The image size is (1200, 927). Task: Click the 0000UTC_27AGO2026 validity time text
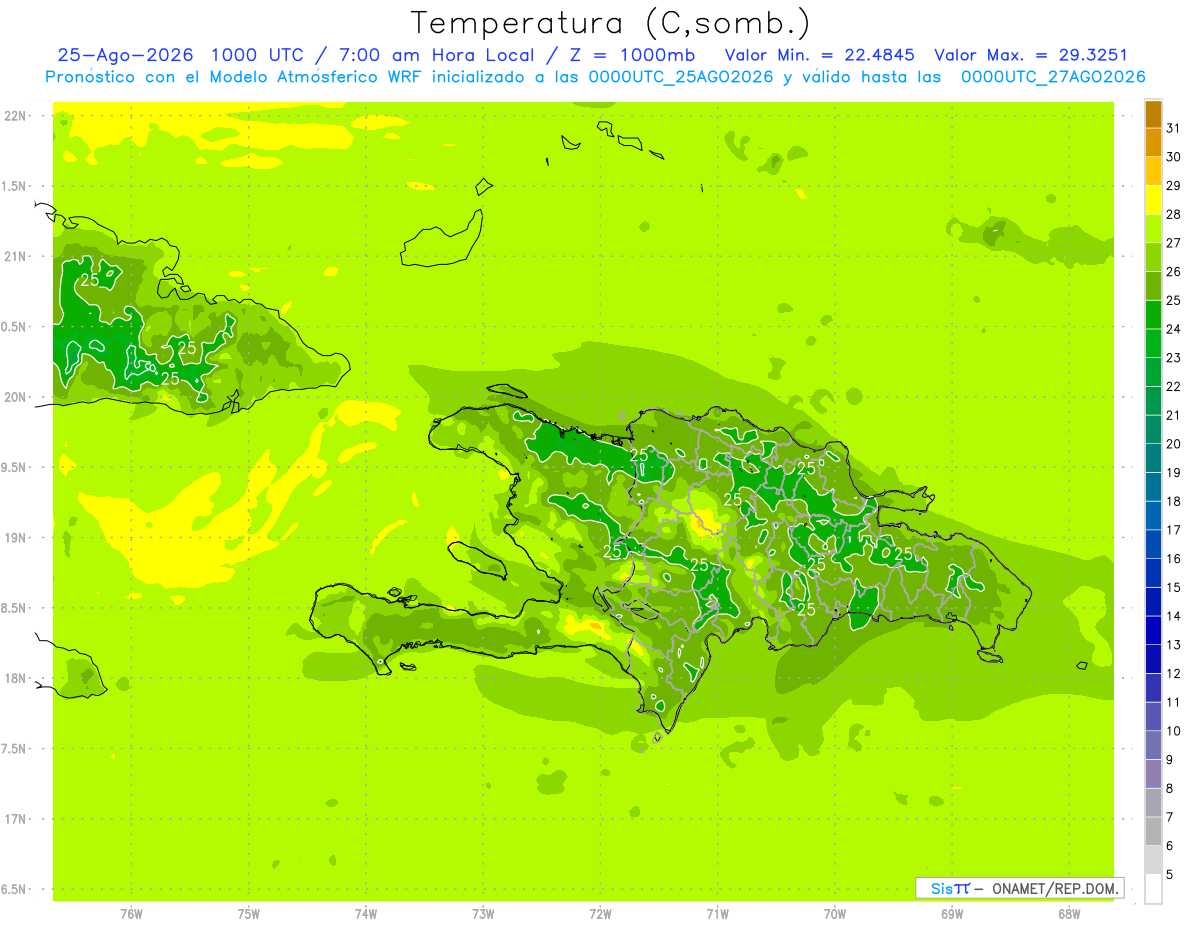pos(1053,77)
